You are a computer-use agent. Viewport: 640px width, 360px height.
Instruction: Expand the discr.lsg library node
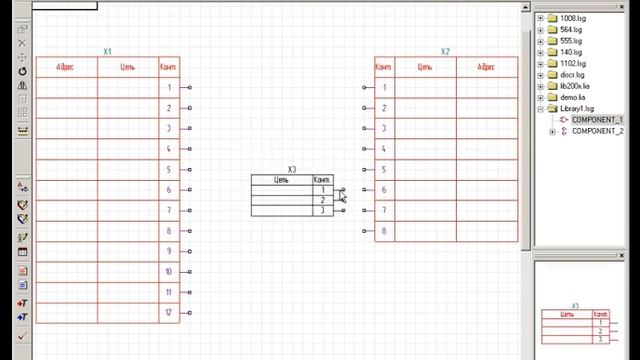pyautogui.click(x=540, y=75)
